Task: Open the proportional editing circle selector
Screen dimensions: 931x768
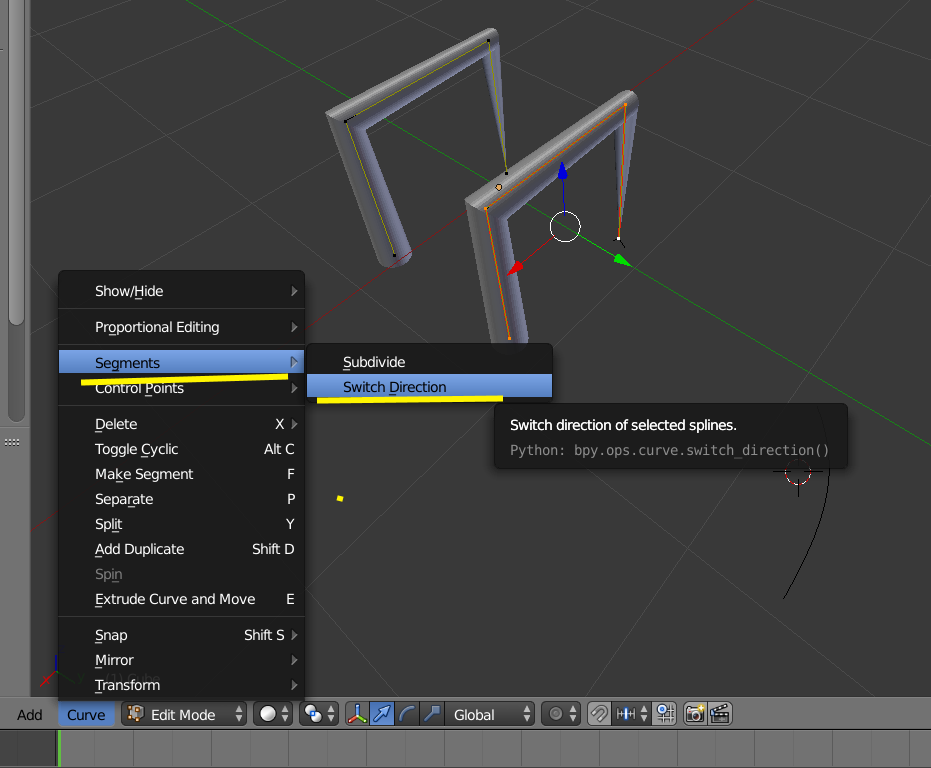Action: [561, 714]
